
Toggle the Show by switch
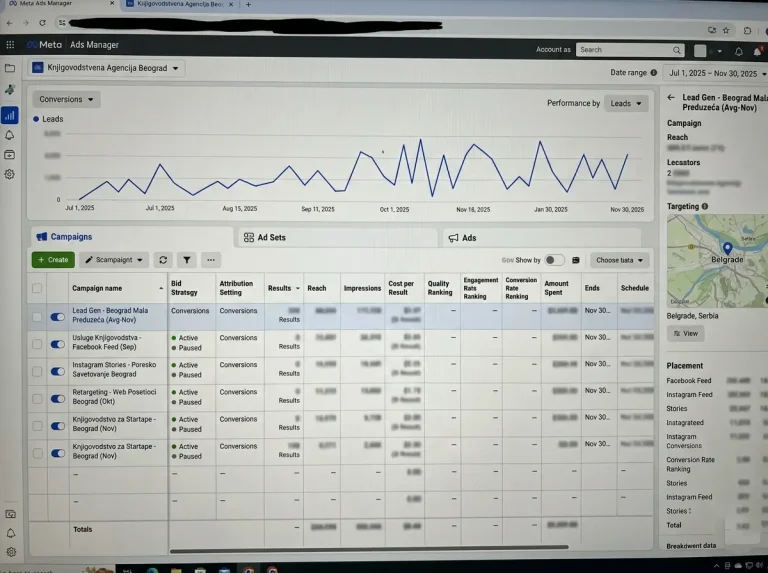[554, 260]
